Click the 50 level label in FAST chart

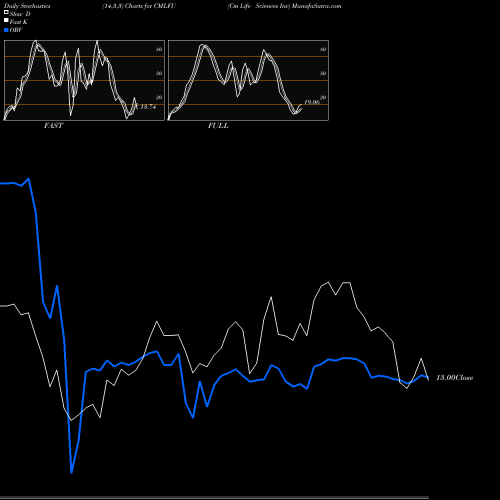(159, 73)
